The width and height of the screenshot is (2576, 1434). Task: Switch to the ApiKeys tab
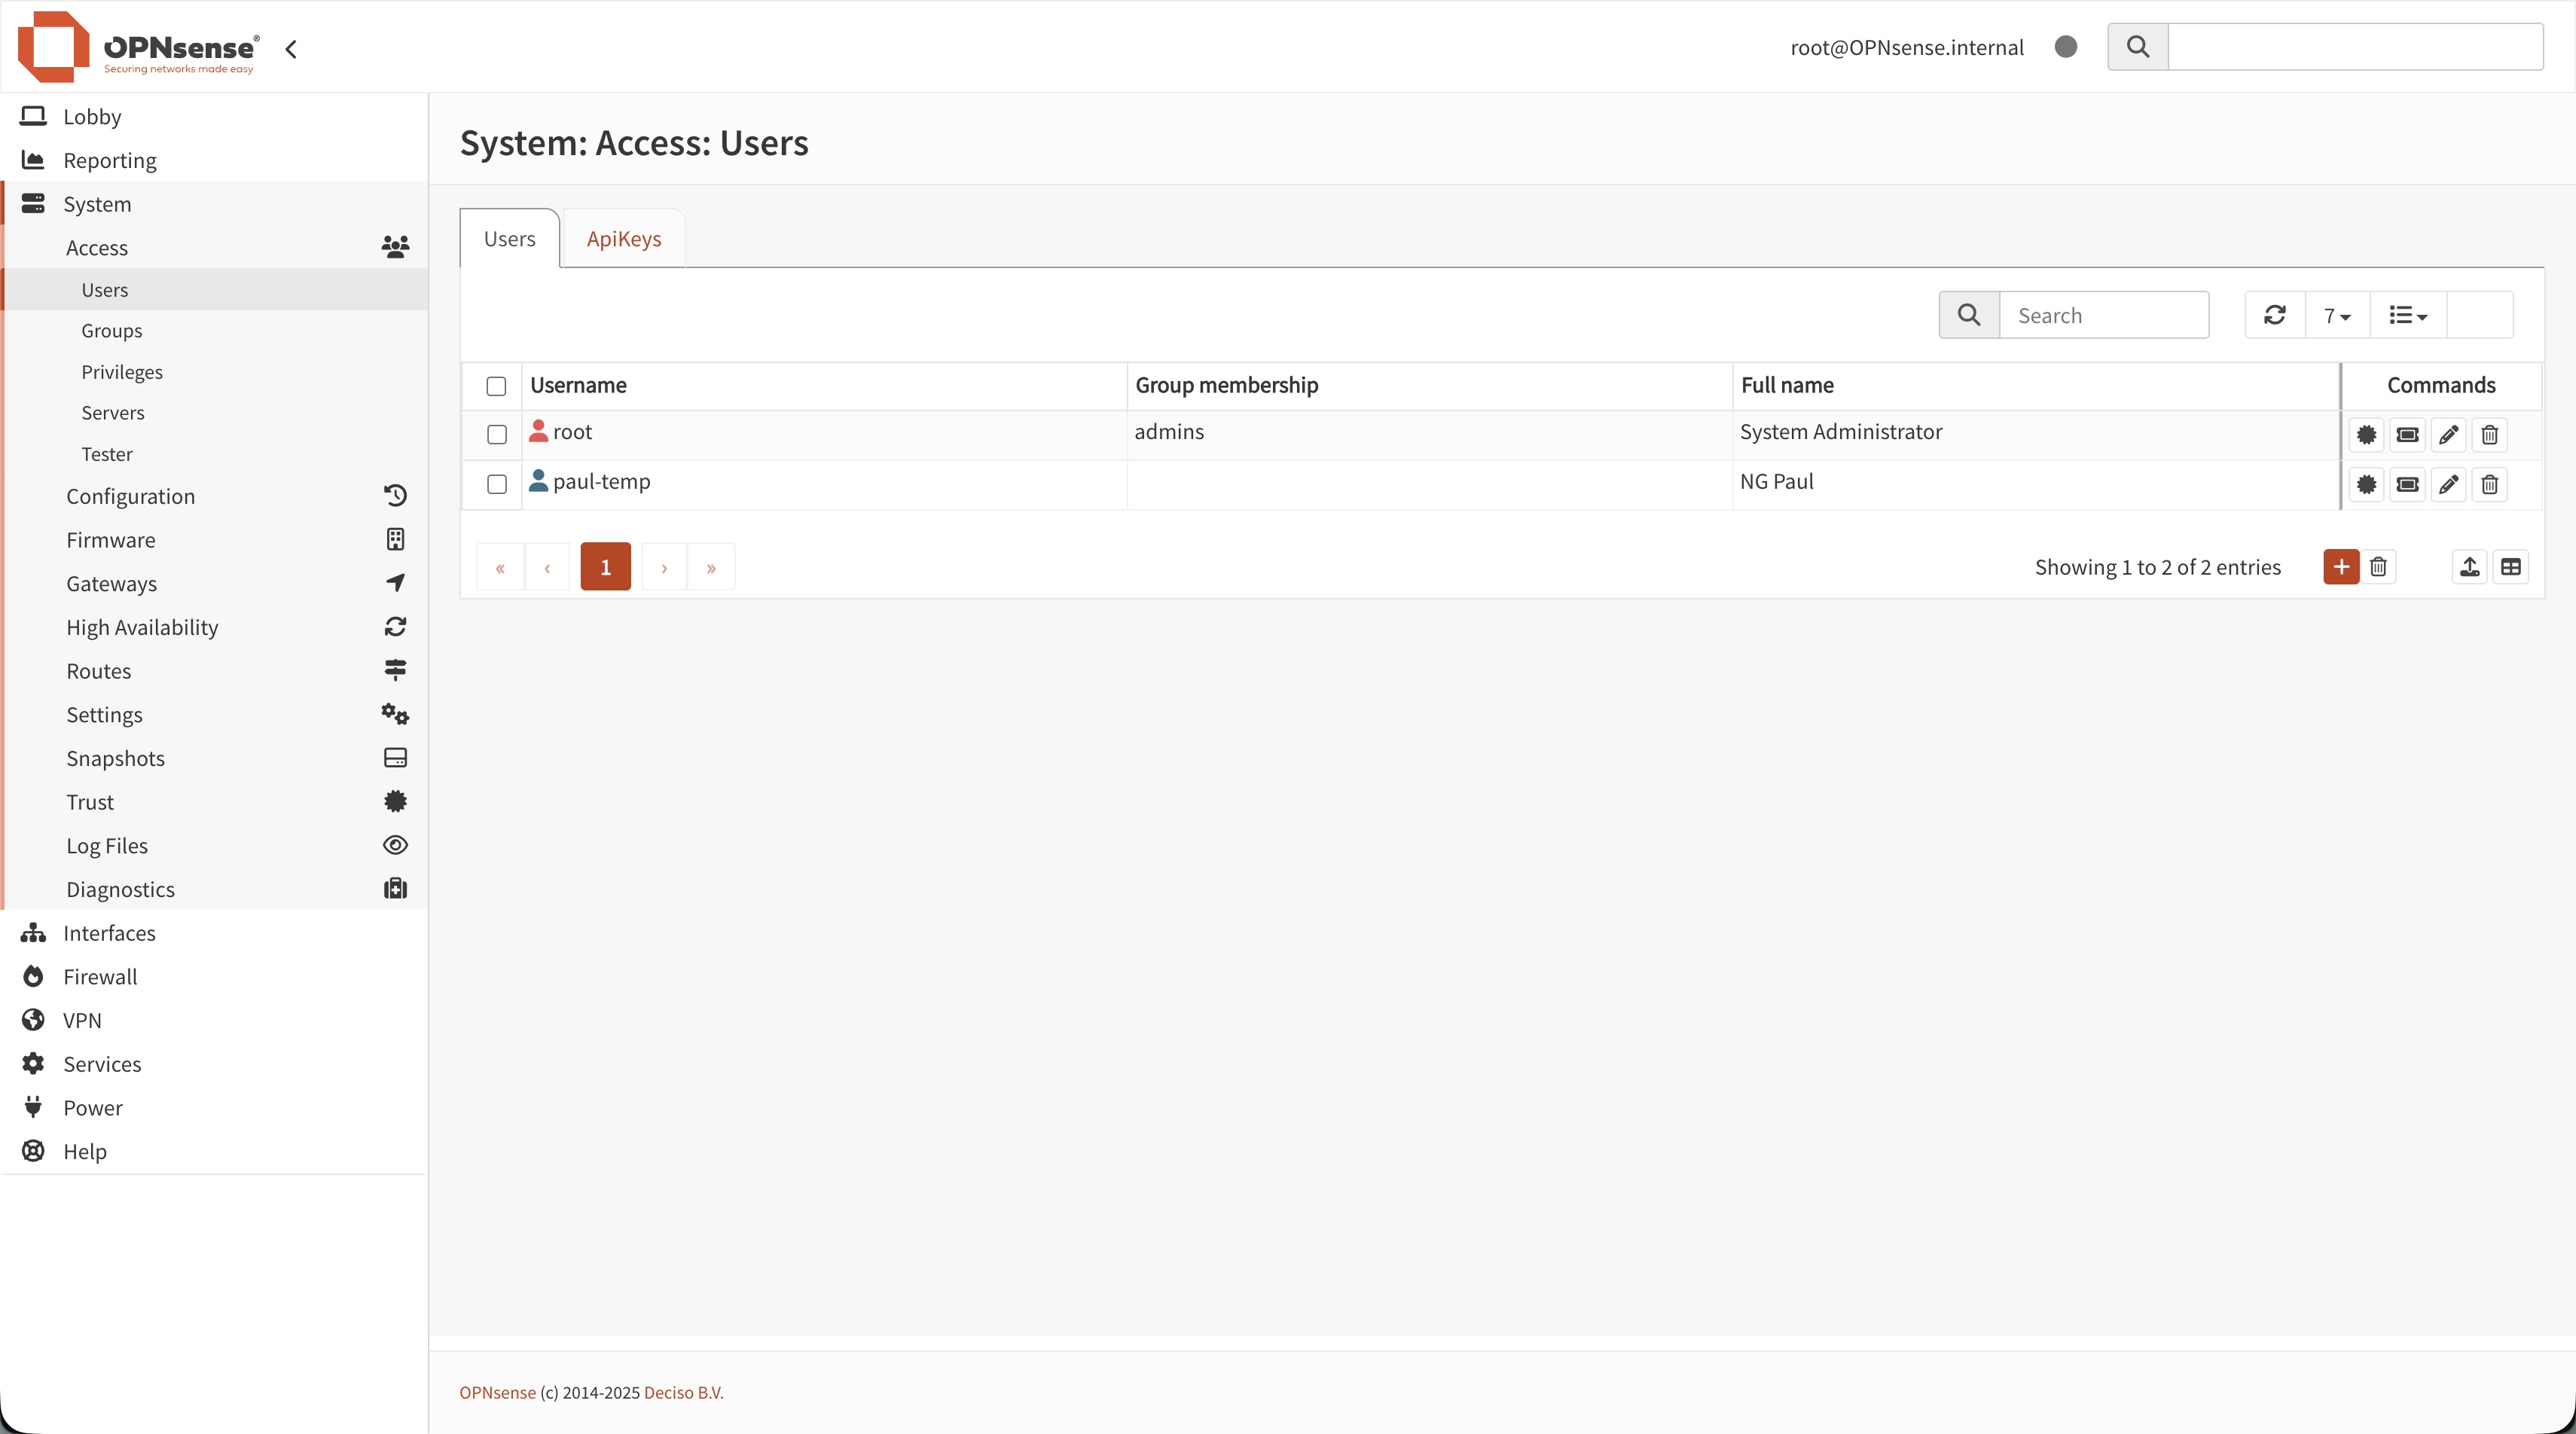pyautogui.click(x=622, y=238)
